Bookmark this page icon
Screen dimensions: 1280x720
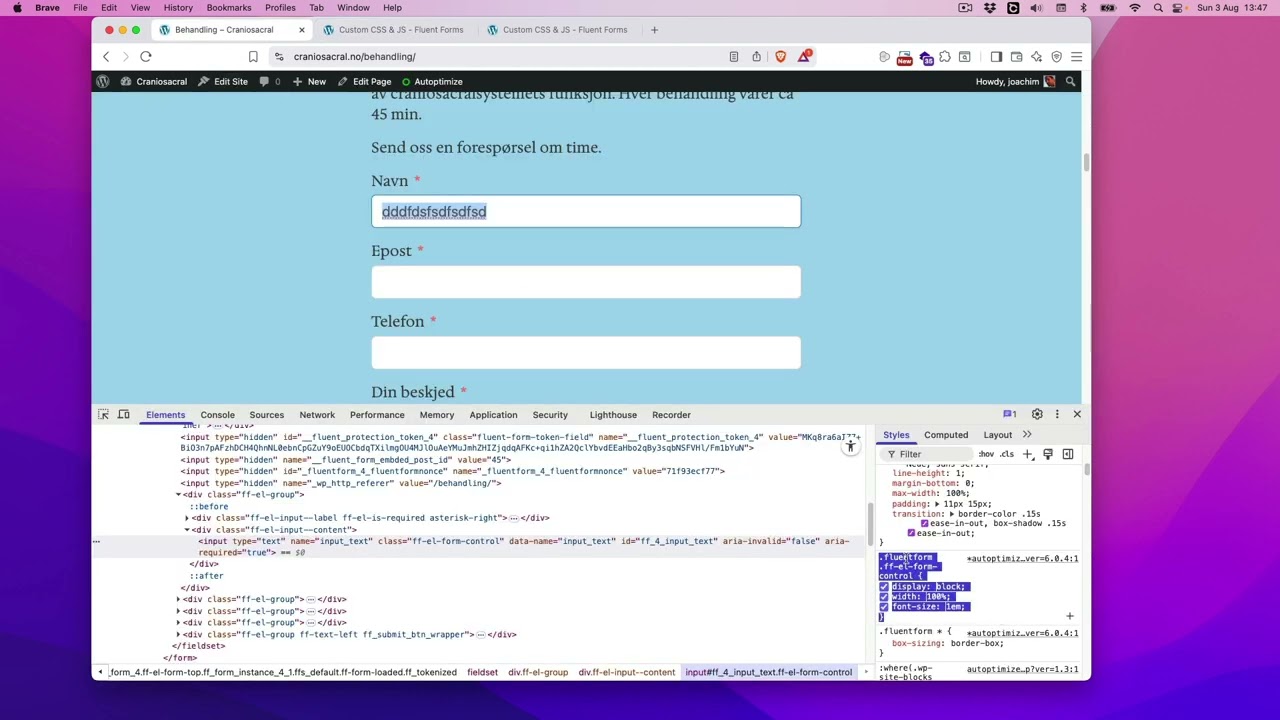[253, 57]
